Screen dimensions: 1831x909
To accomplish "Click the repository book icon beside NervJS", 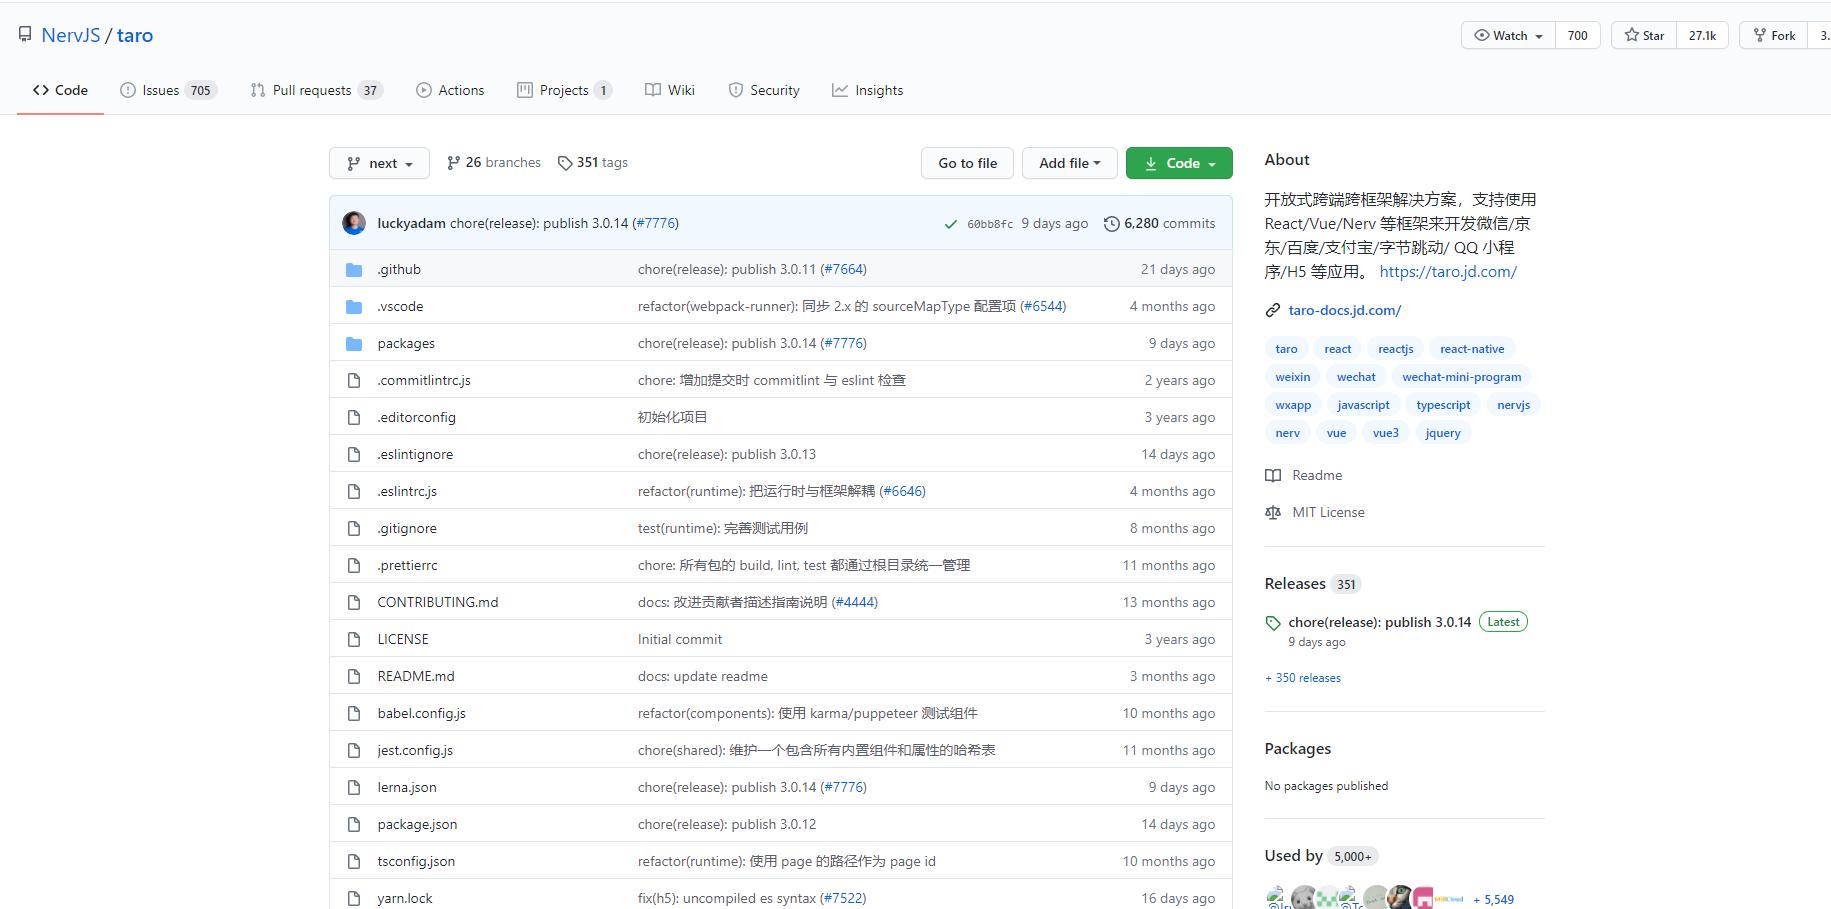I will [25, 35].
